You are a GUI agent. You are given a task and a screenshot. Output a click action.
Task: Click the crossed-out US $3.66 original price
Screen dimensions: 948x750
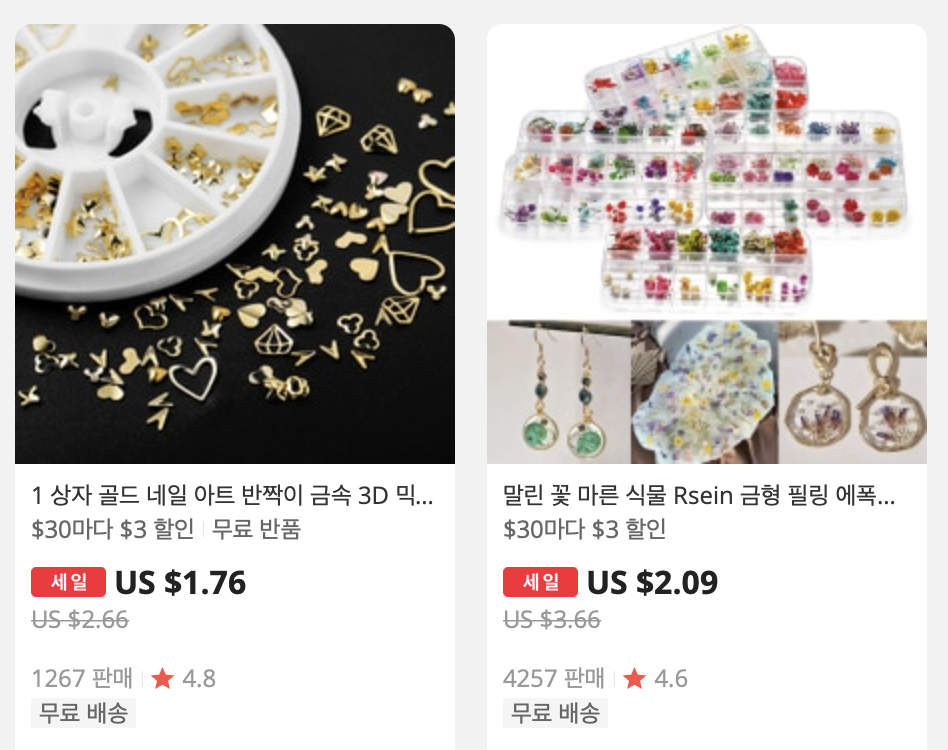(552, 620)
